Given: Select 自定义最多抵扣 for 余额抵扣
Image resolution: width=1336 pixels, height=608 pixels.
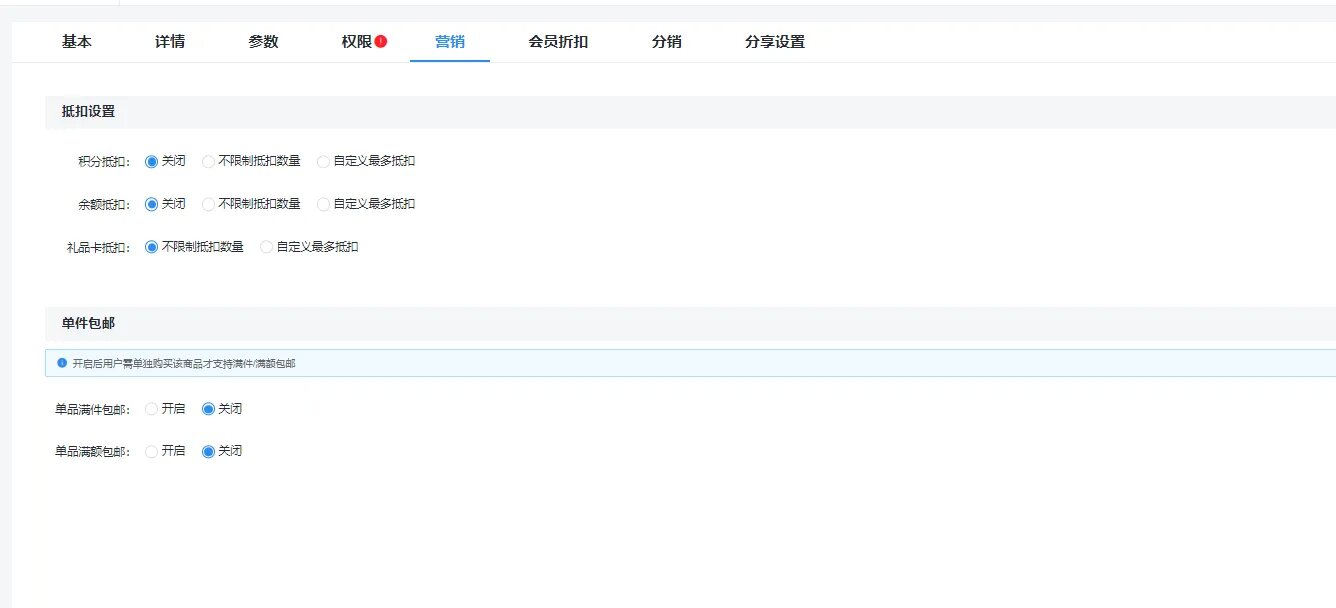Looking at the screenshot, I should point(323,204).
